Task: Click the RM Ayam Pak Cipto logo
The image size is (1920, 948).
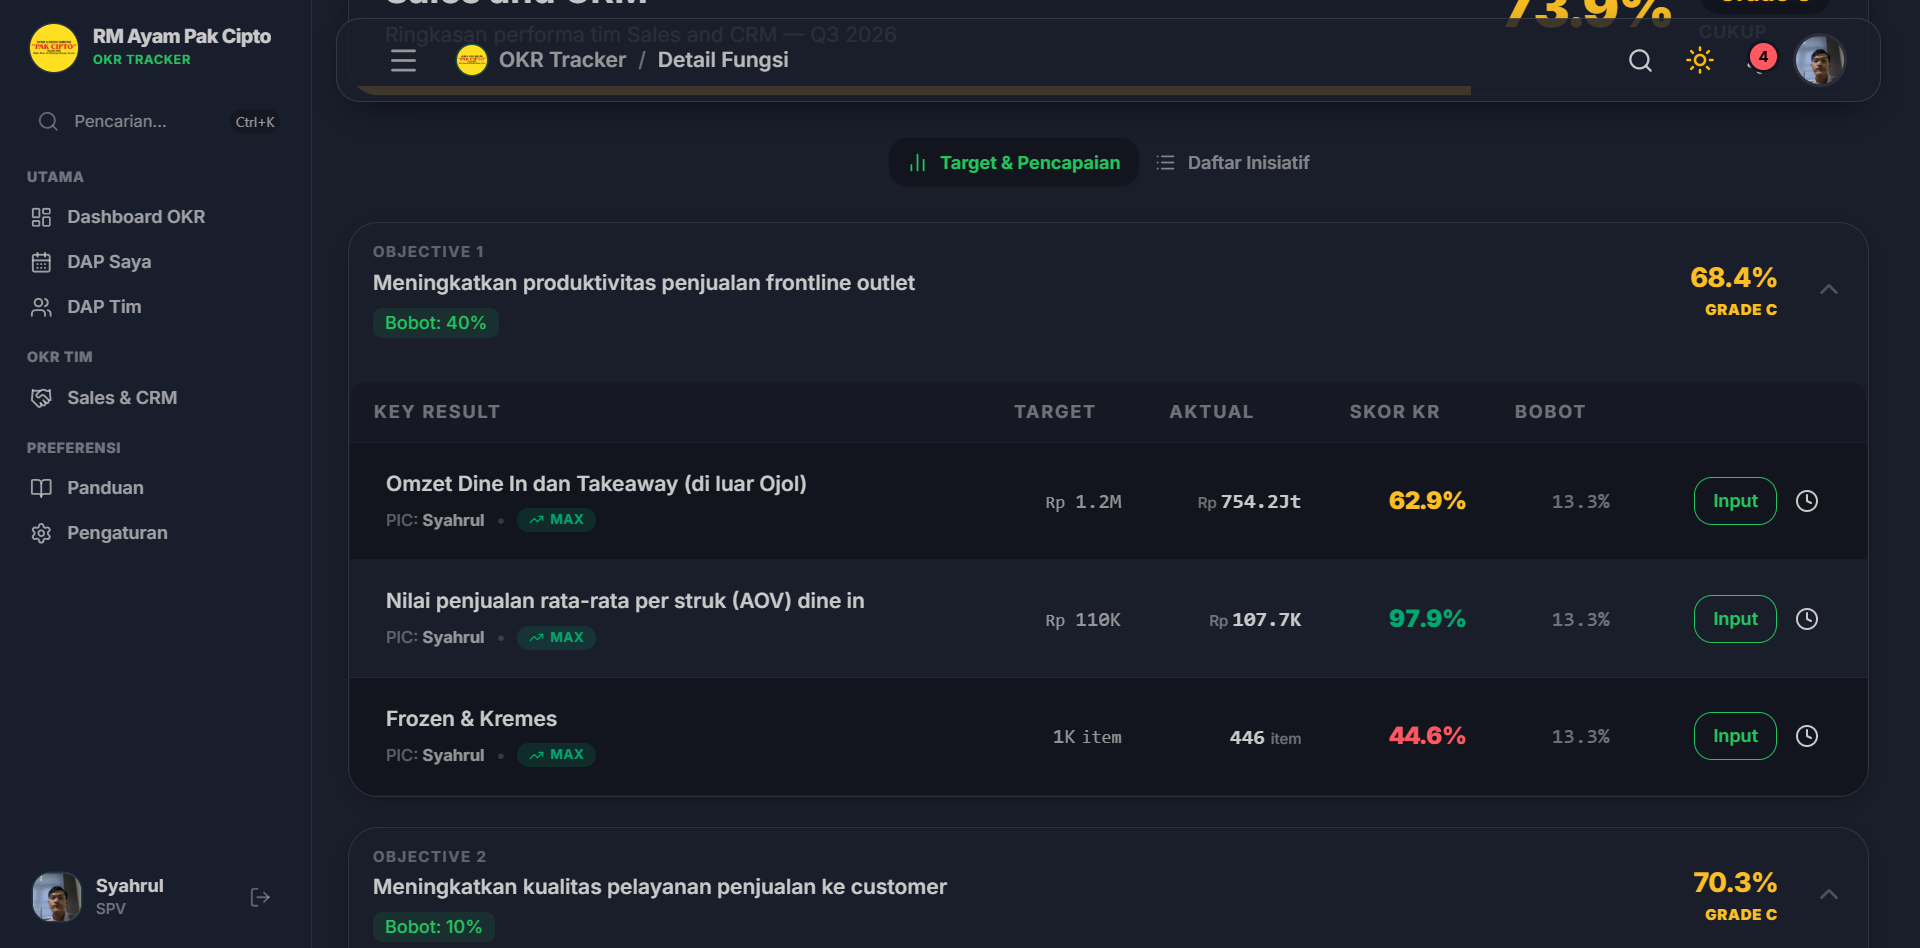Action: tap(54, 48)
